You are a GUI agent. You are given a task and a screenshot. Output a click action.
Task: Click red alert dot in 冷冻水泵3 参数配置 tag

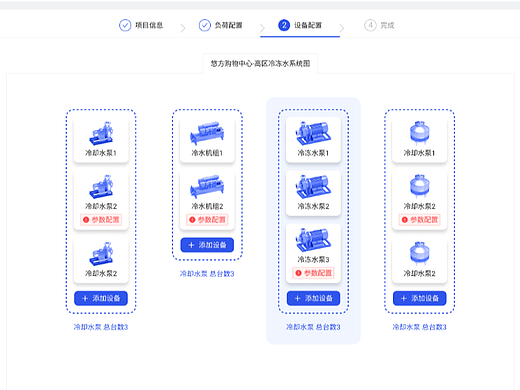point(298,273)
